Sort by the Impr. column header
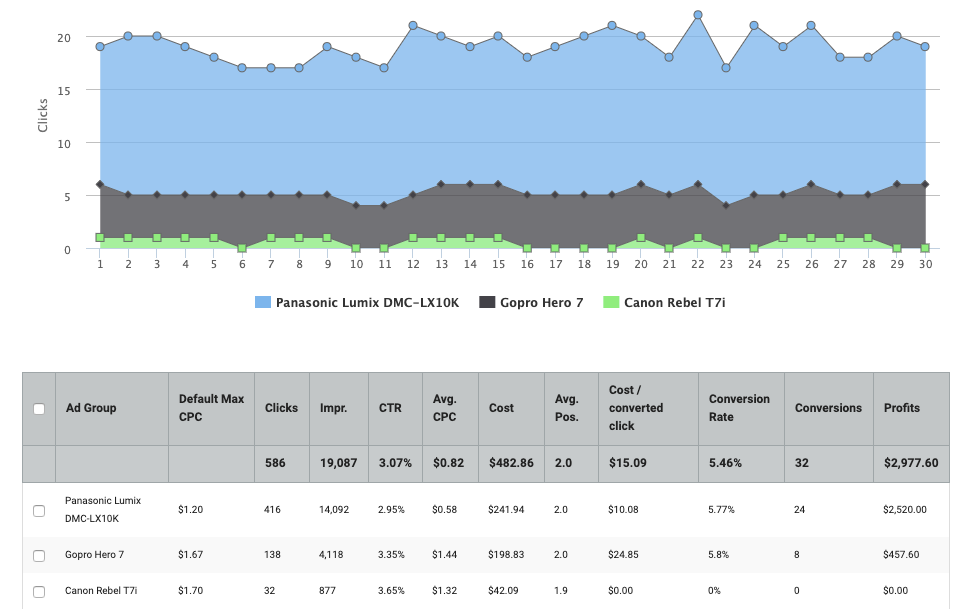 tap(333, 408)
